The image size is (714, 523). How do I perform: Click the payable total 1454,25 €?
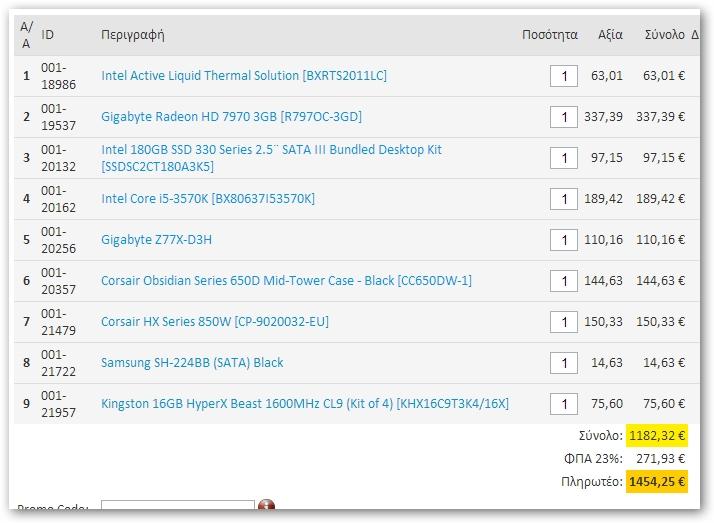tap(657, 482)
